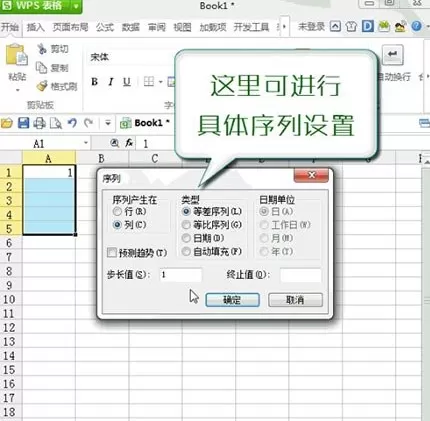Select Month (月) date unit radio

click(x=264, y=238)
